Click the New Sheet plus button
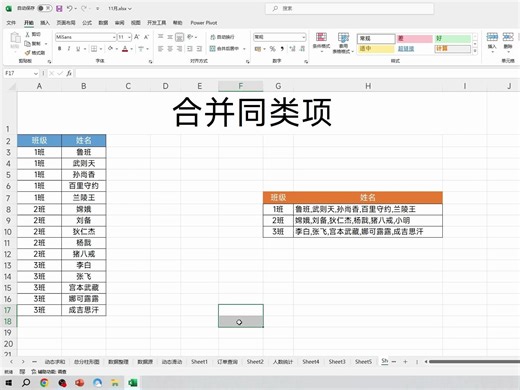The width and height of the screenshot is (520, 390). coord(405,362)
